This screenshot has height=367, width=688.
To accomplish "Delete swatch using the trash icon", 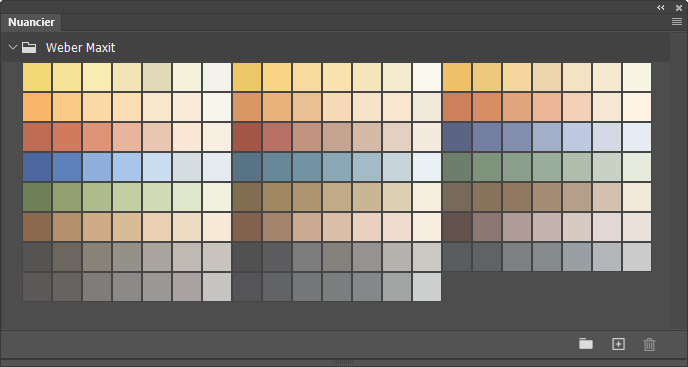I will pos(649,344).
